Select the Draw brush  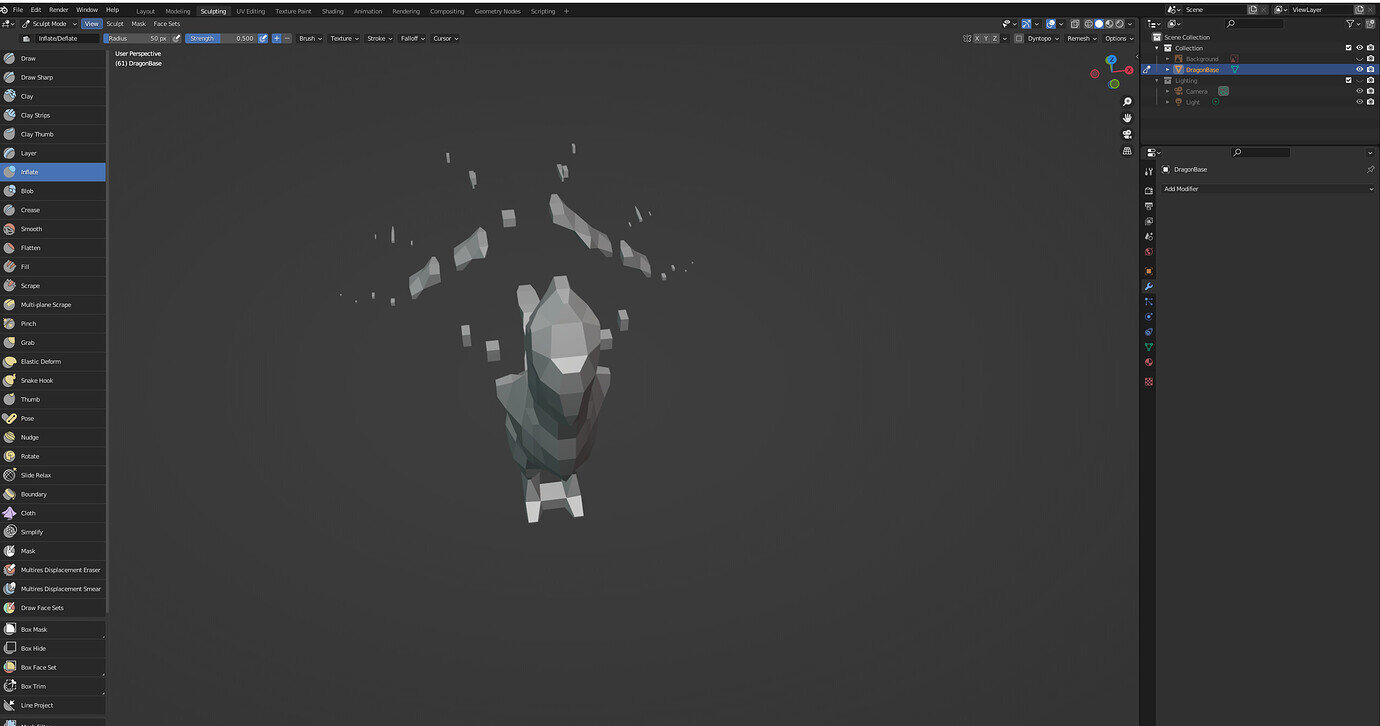coord(53,58)
